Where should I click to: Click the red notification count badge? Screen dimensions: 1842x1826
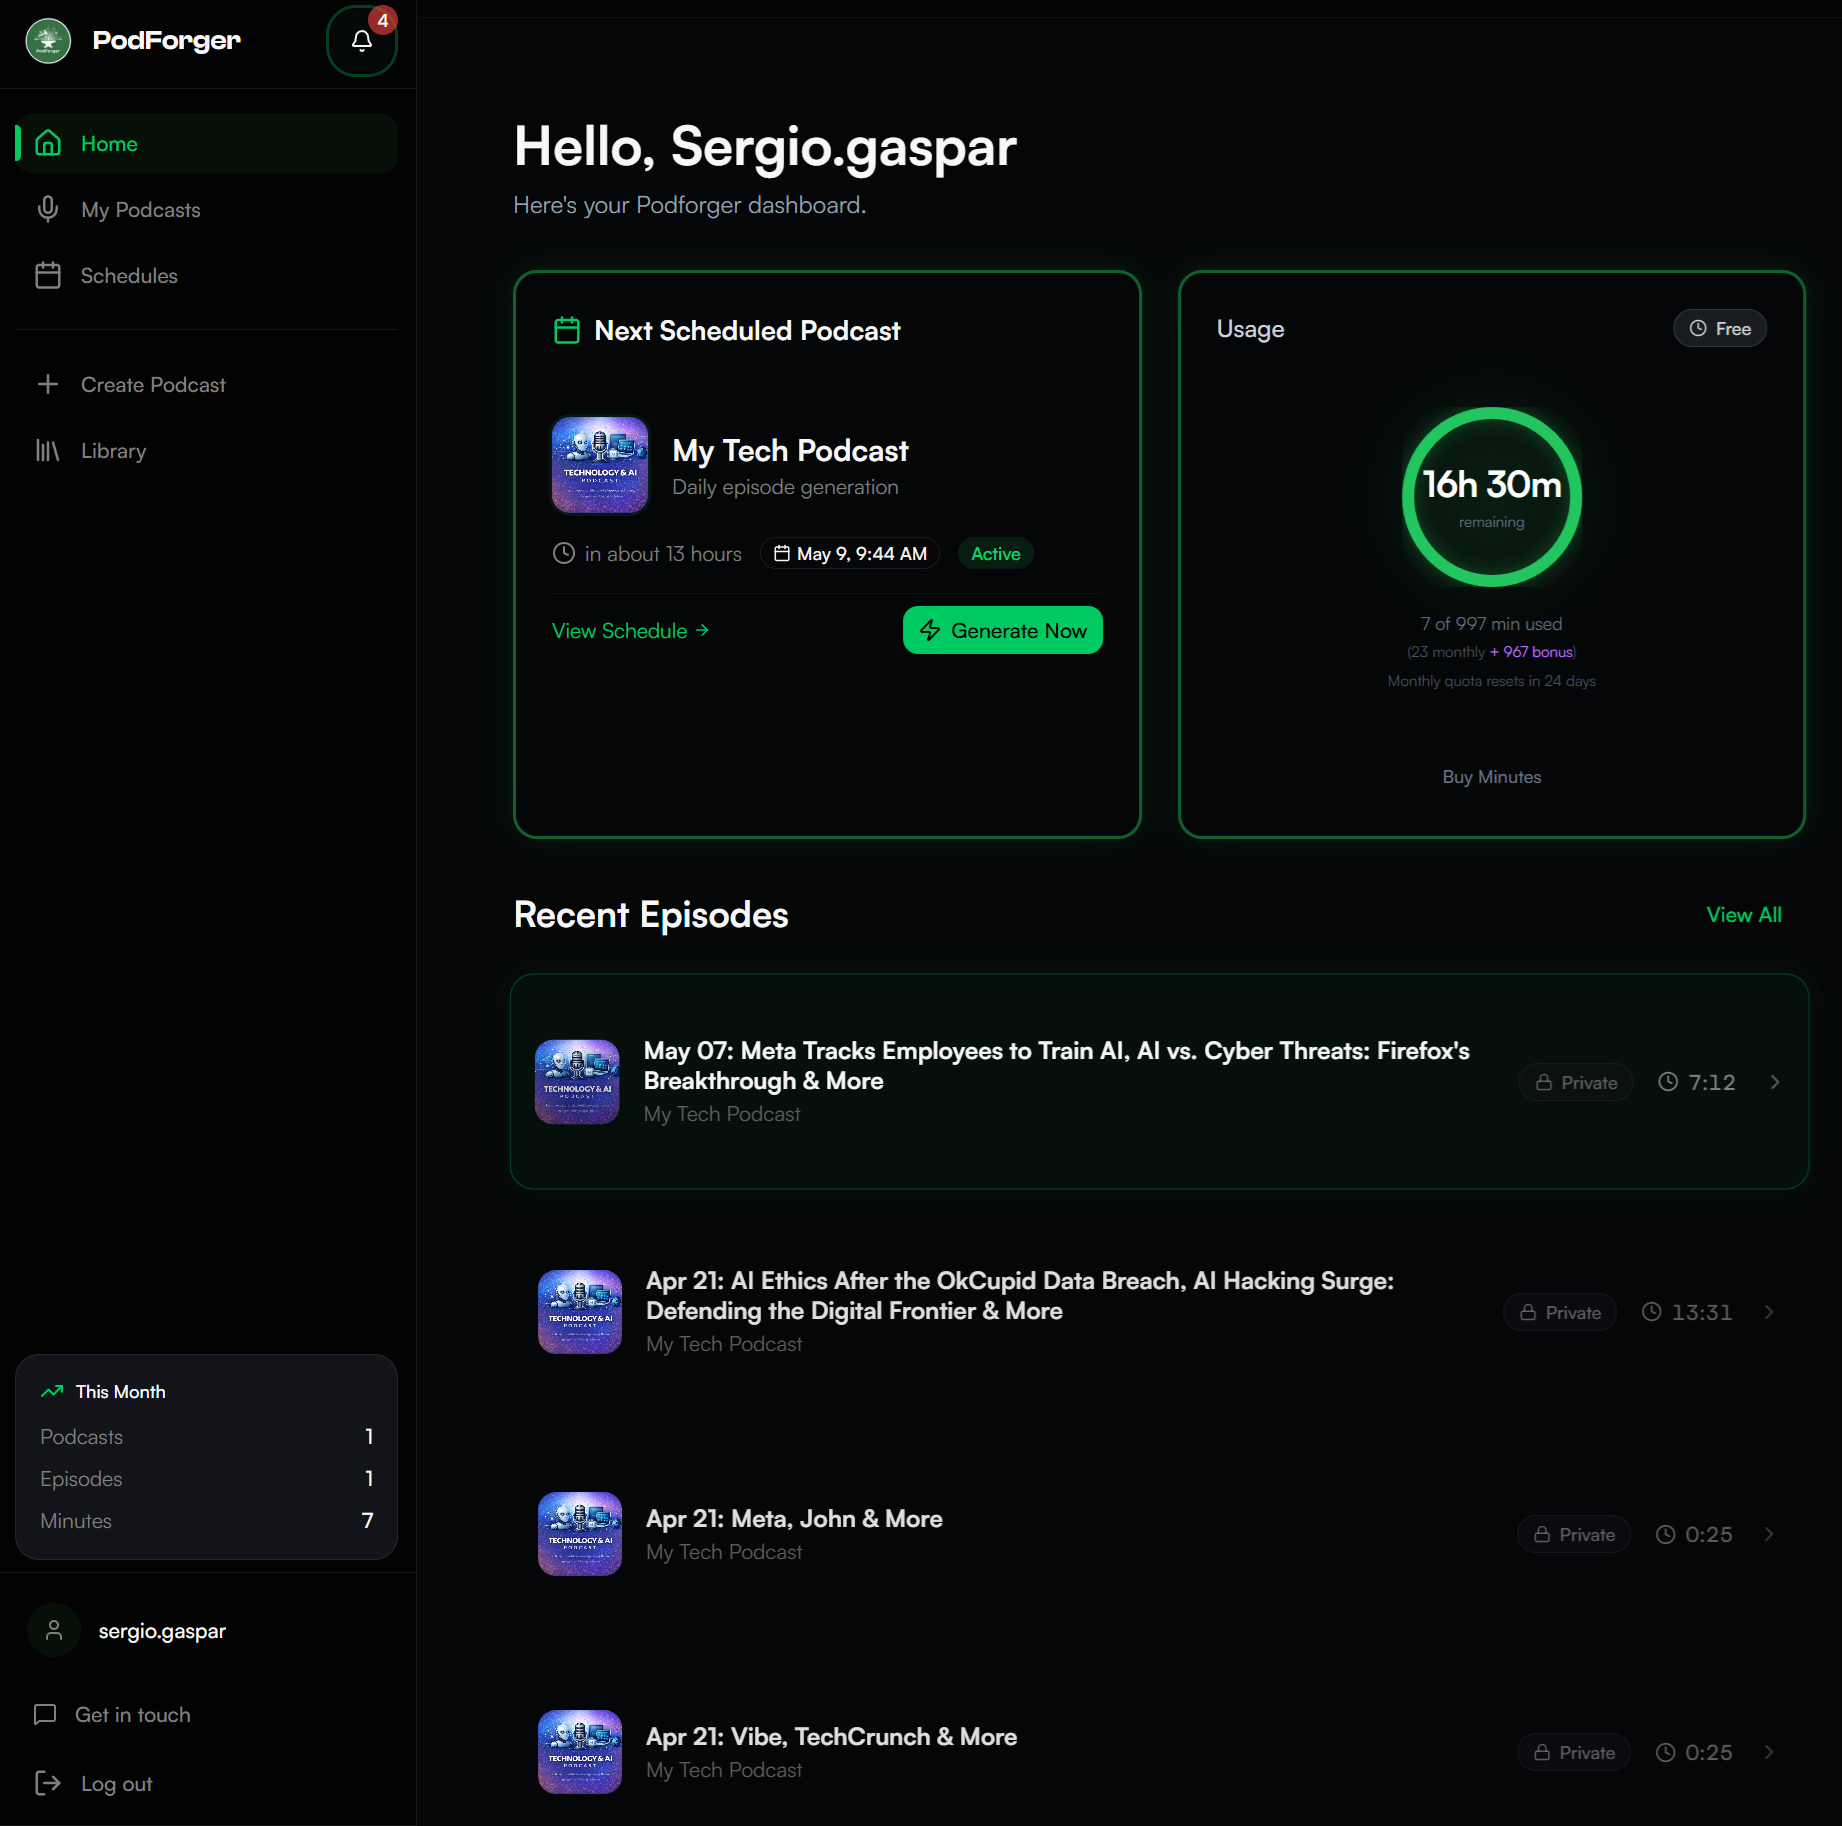(382, 20)
